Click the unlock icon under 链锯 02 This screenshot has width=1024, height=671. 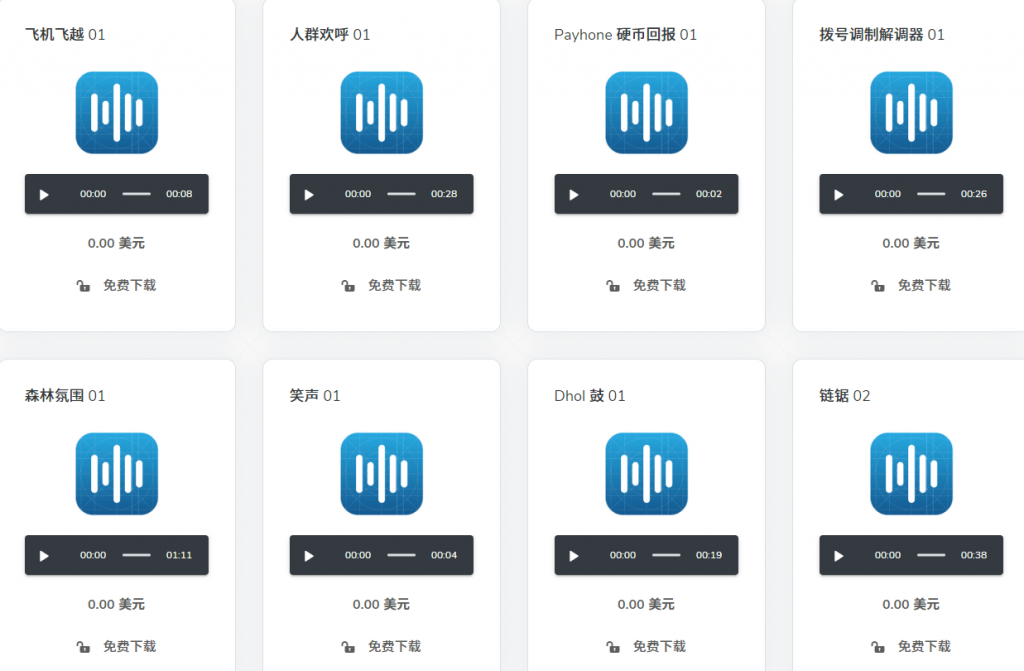[878, 647]
